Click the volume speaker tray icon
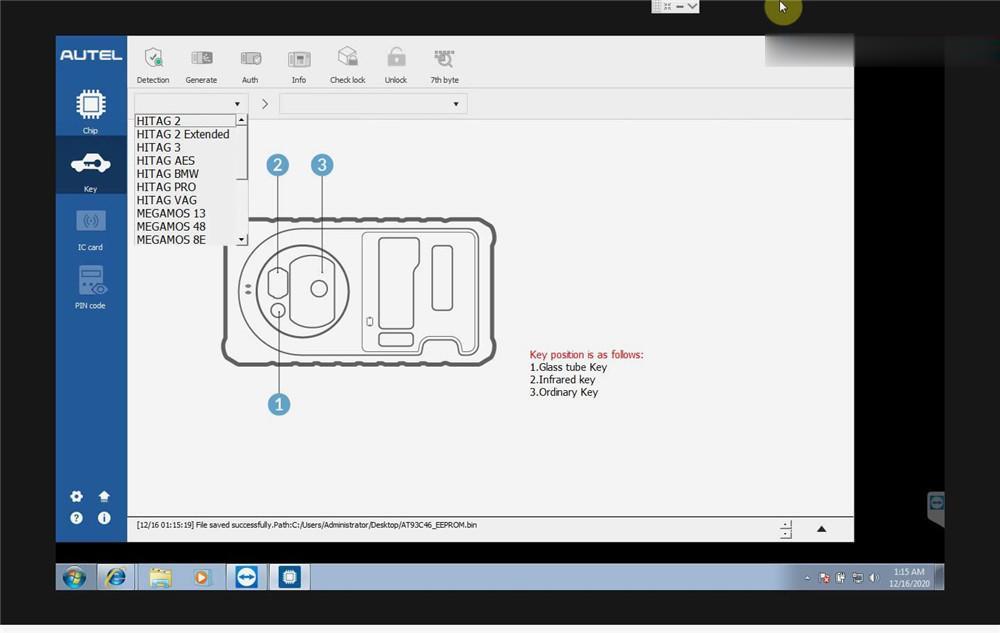 [x=874, y=578]
